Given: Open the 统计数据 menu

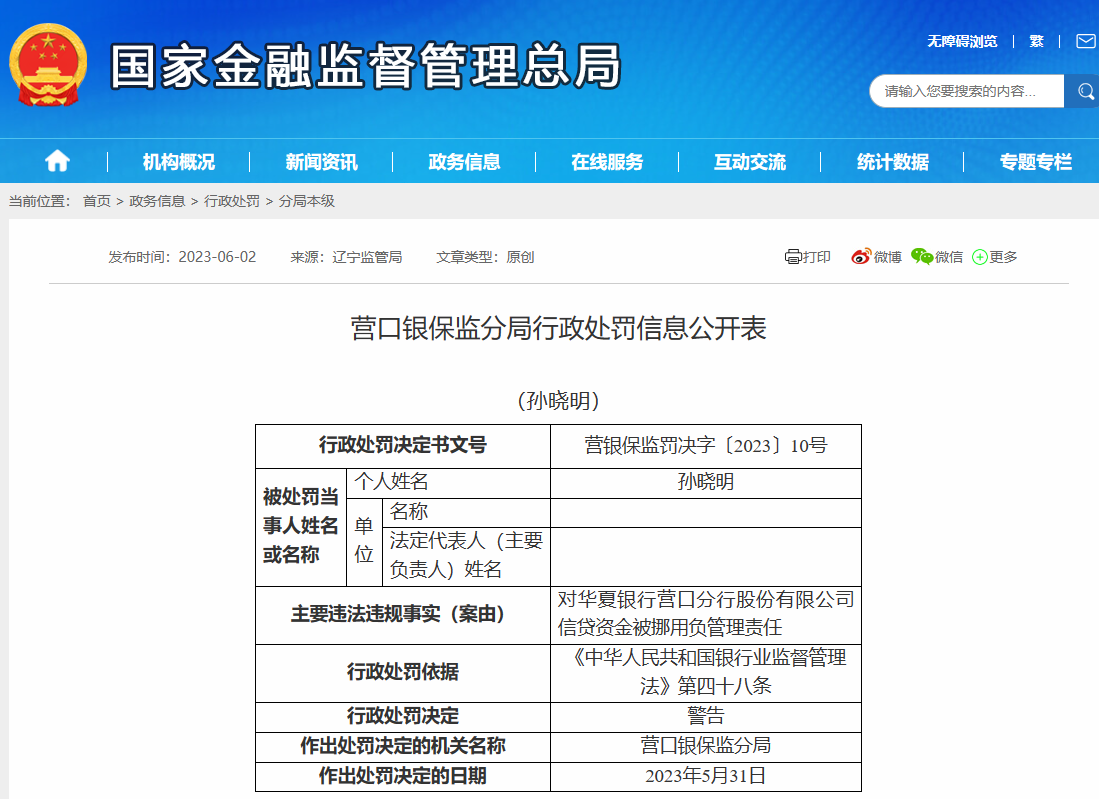Looking at the screenshot, I should 893,162.
